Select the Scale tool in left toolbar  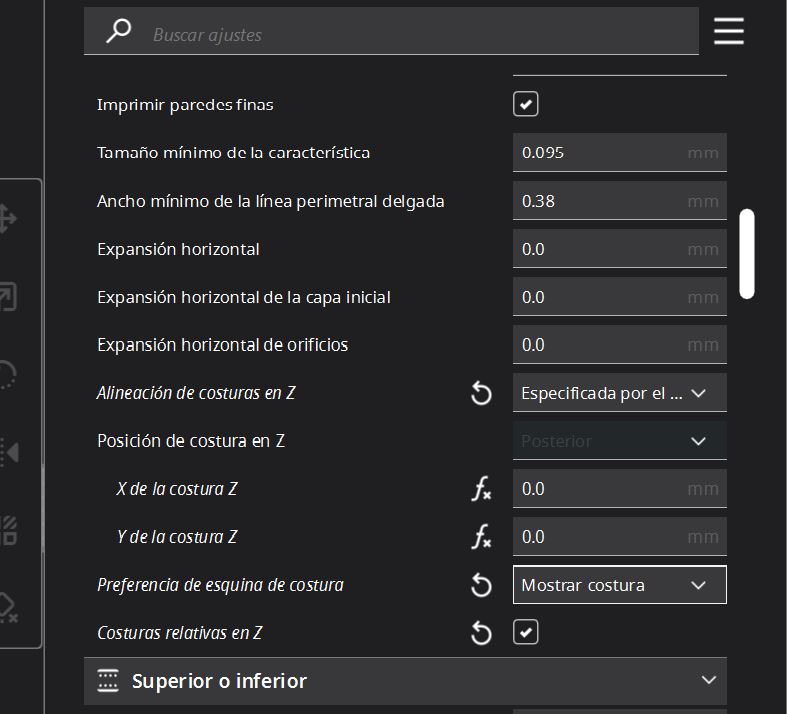point(8,297)
